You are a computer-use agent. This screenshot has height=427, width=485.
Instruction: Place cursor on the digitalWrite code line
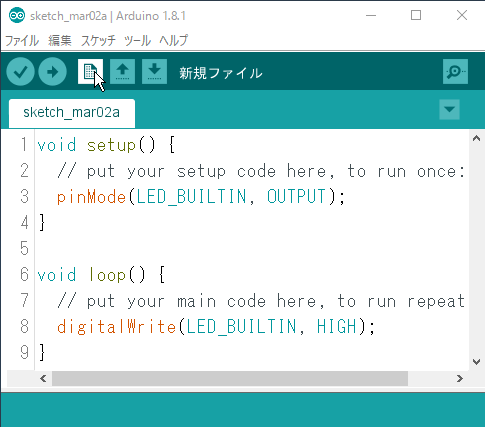point(216,326)
